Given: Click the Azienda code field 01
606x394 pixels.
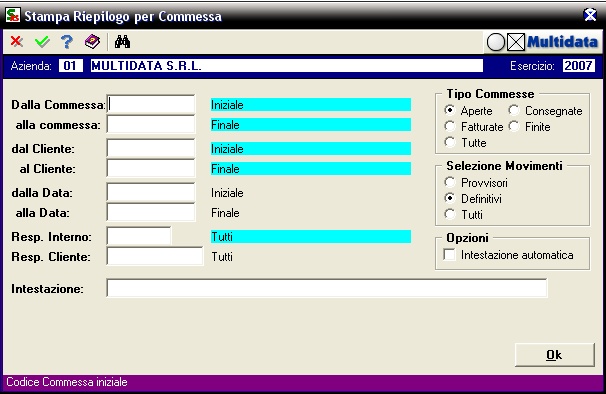Looking at the screenshot, I should pos(70,66).
